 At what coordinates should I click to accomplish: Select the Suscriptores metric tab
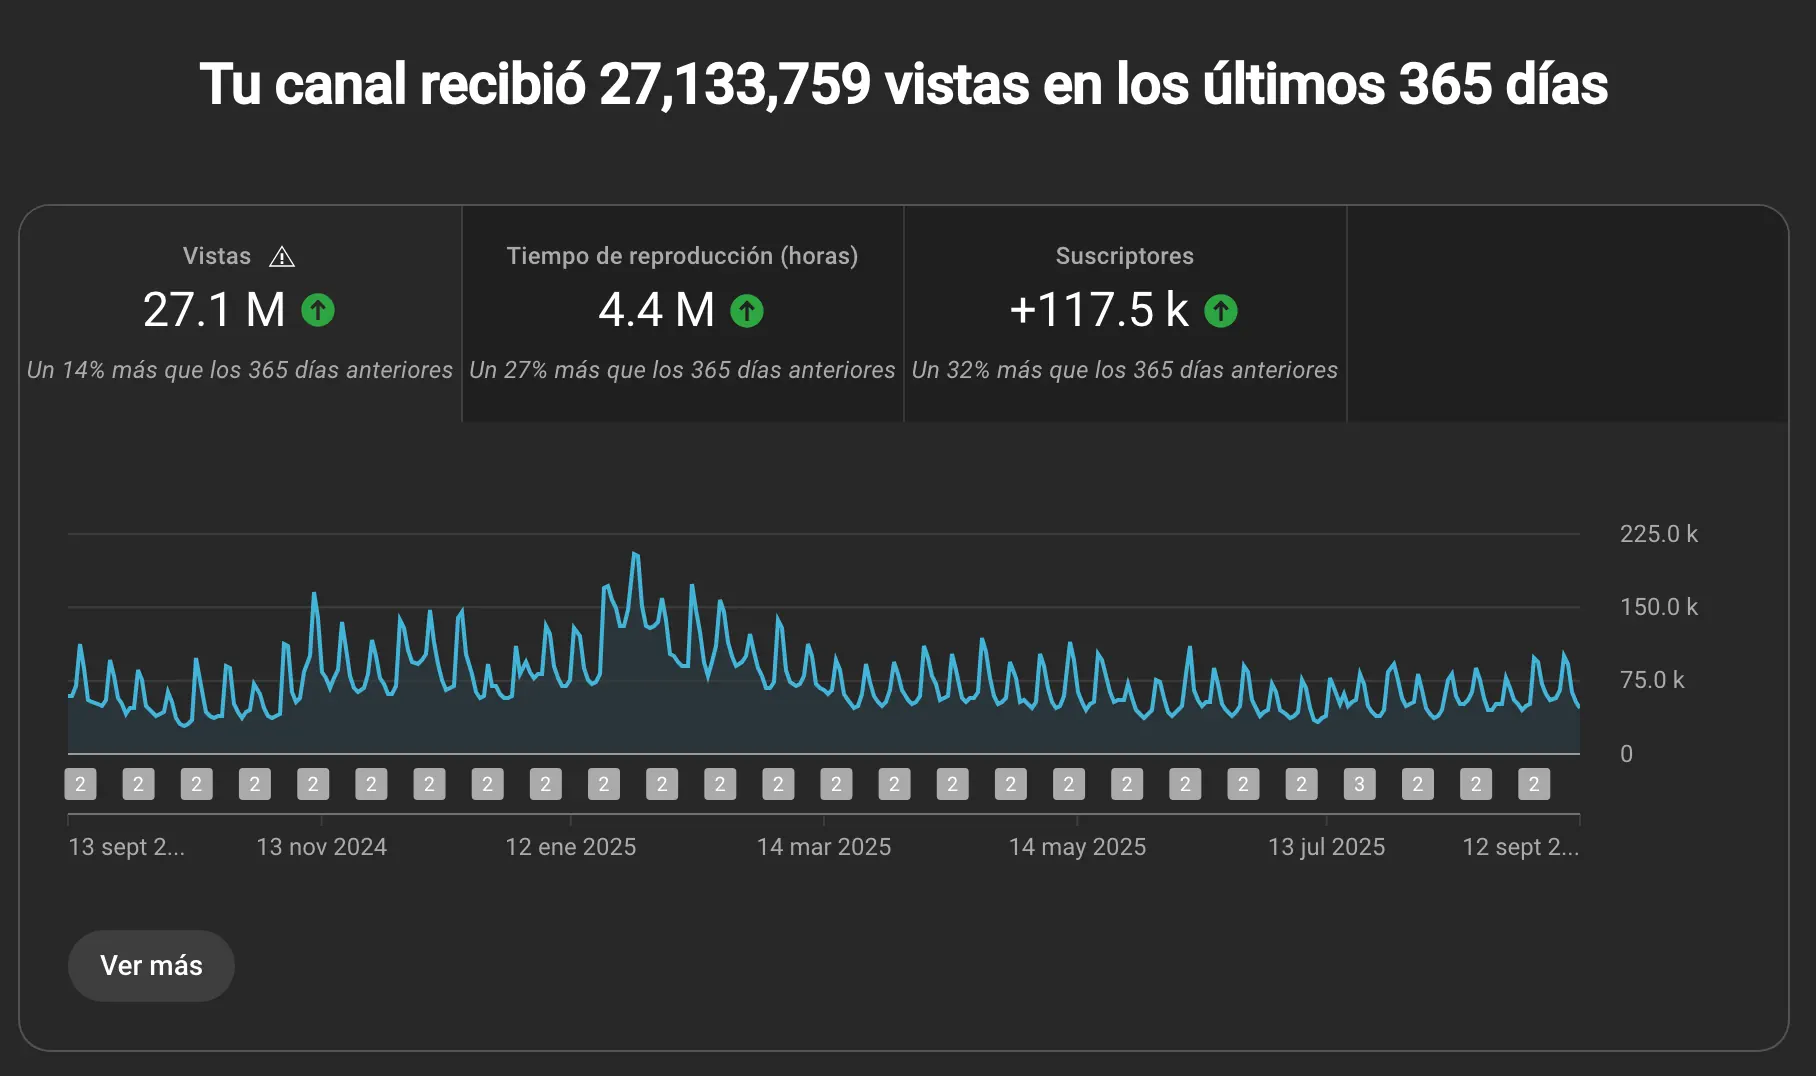pyautogui.click(x=1124, y=313)
